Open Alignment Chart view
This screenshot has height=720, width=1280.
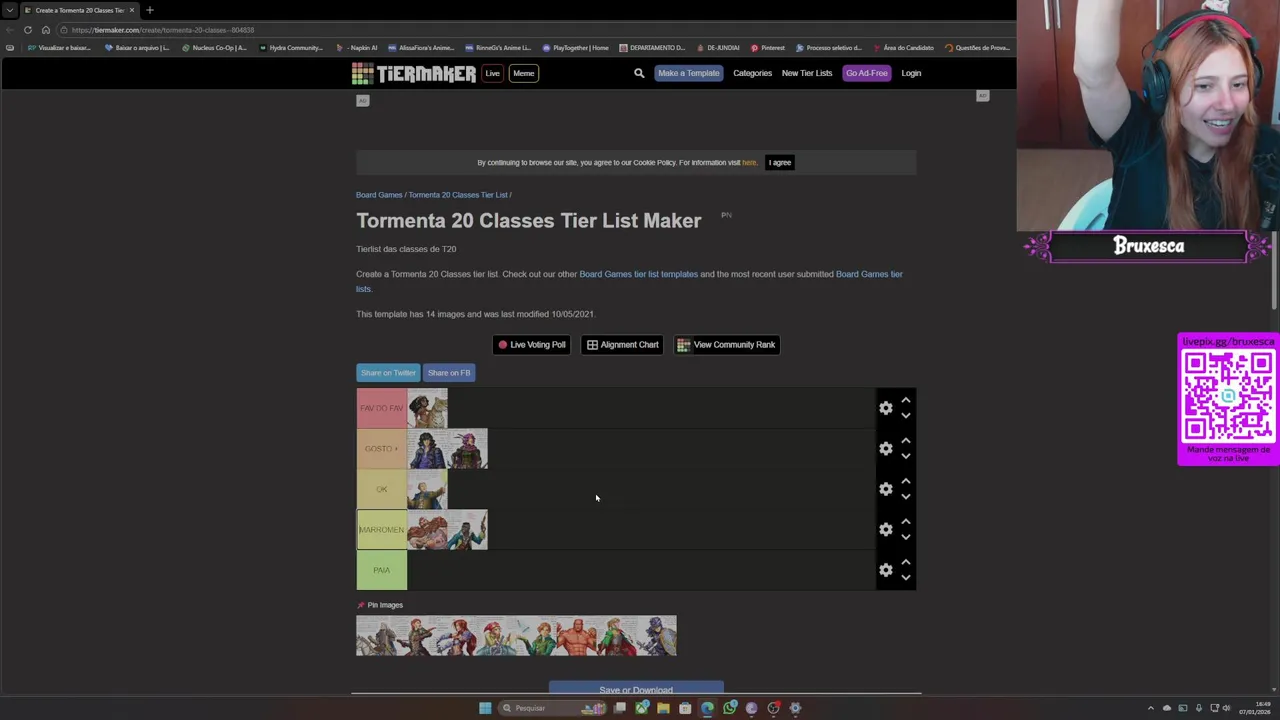(622, 345)
